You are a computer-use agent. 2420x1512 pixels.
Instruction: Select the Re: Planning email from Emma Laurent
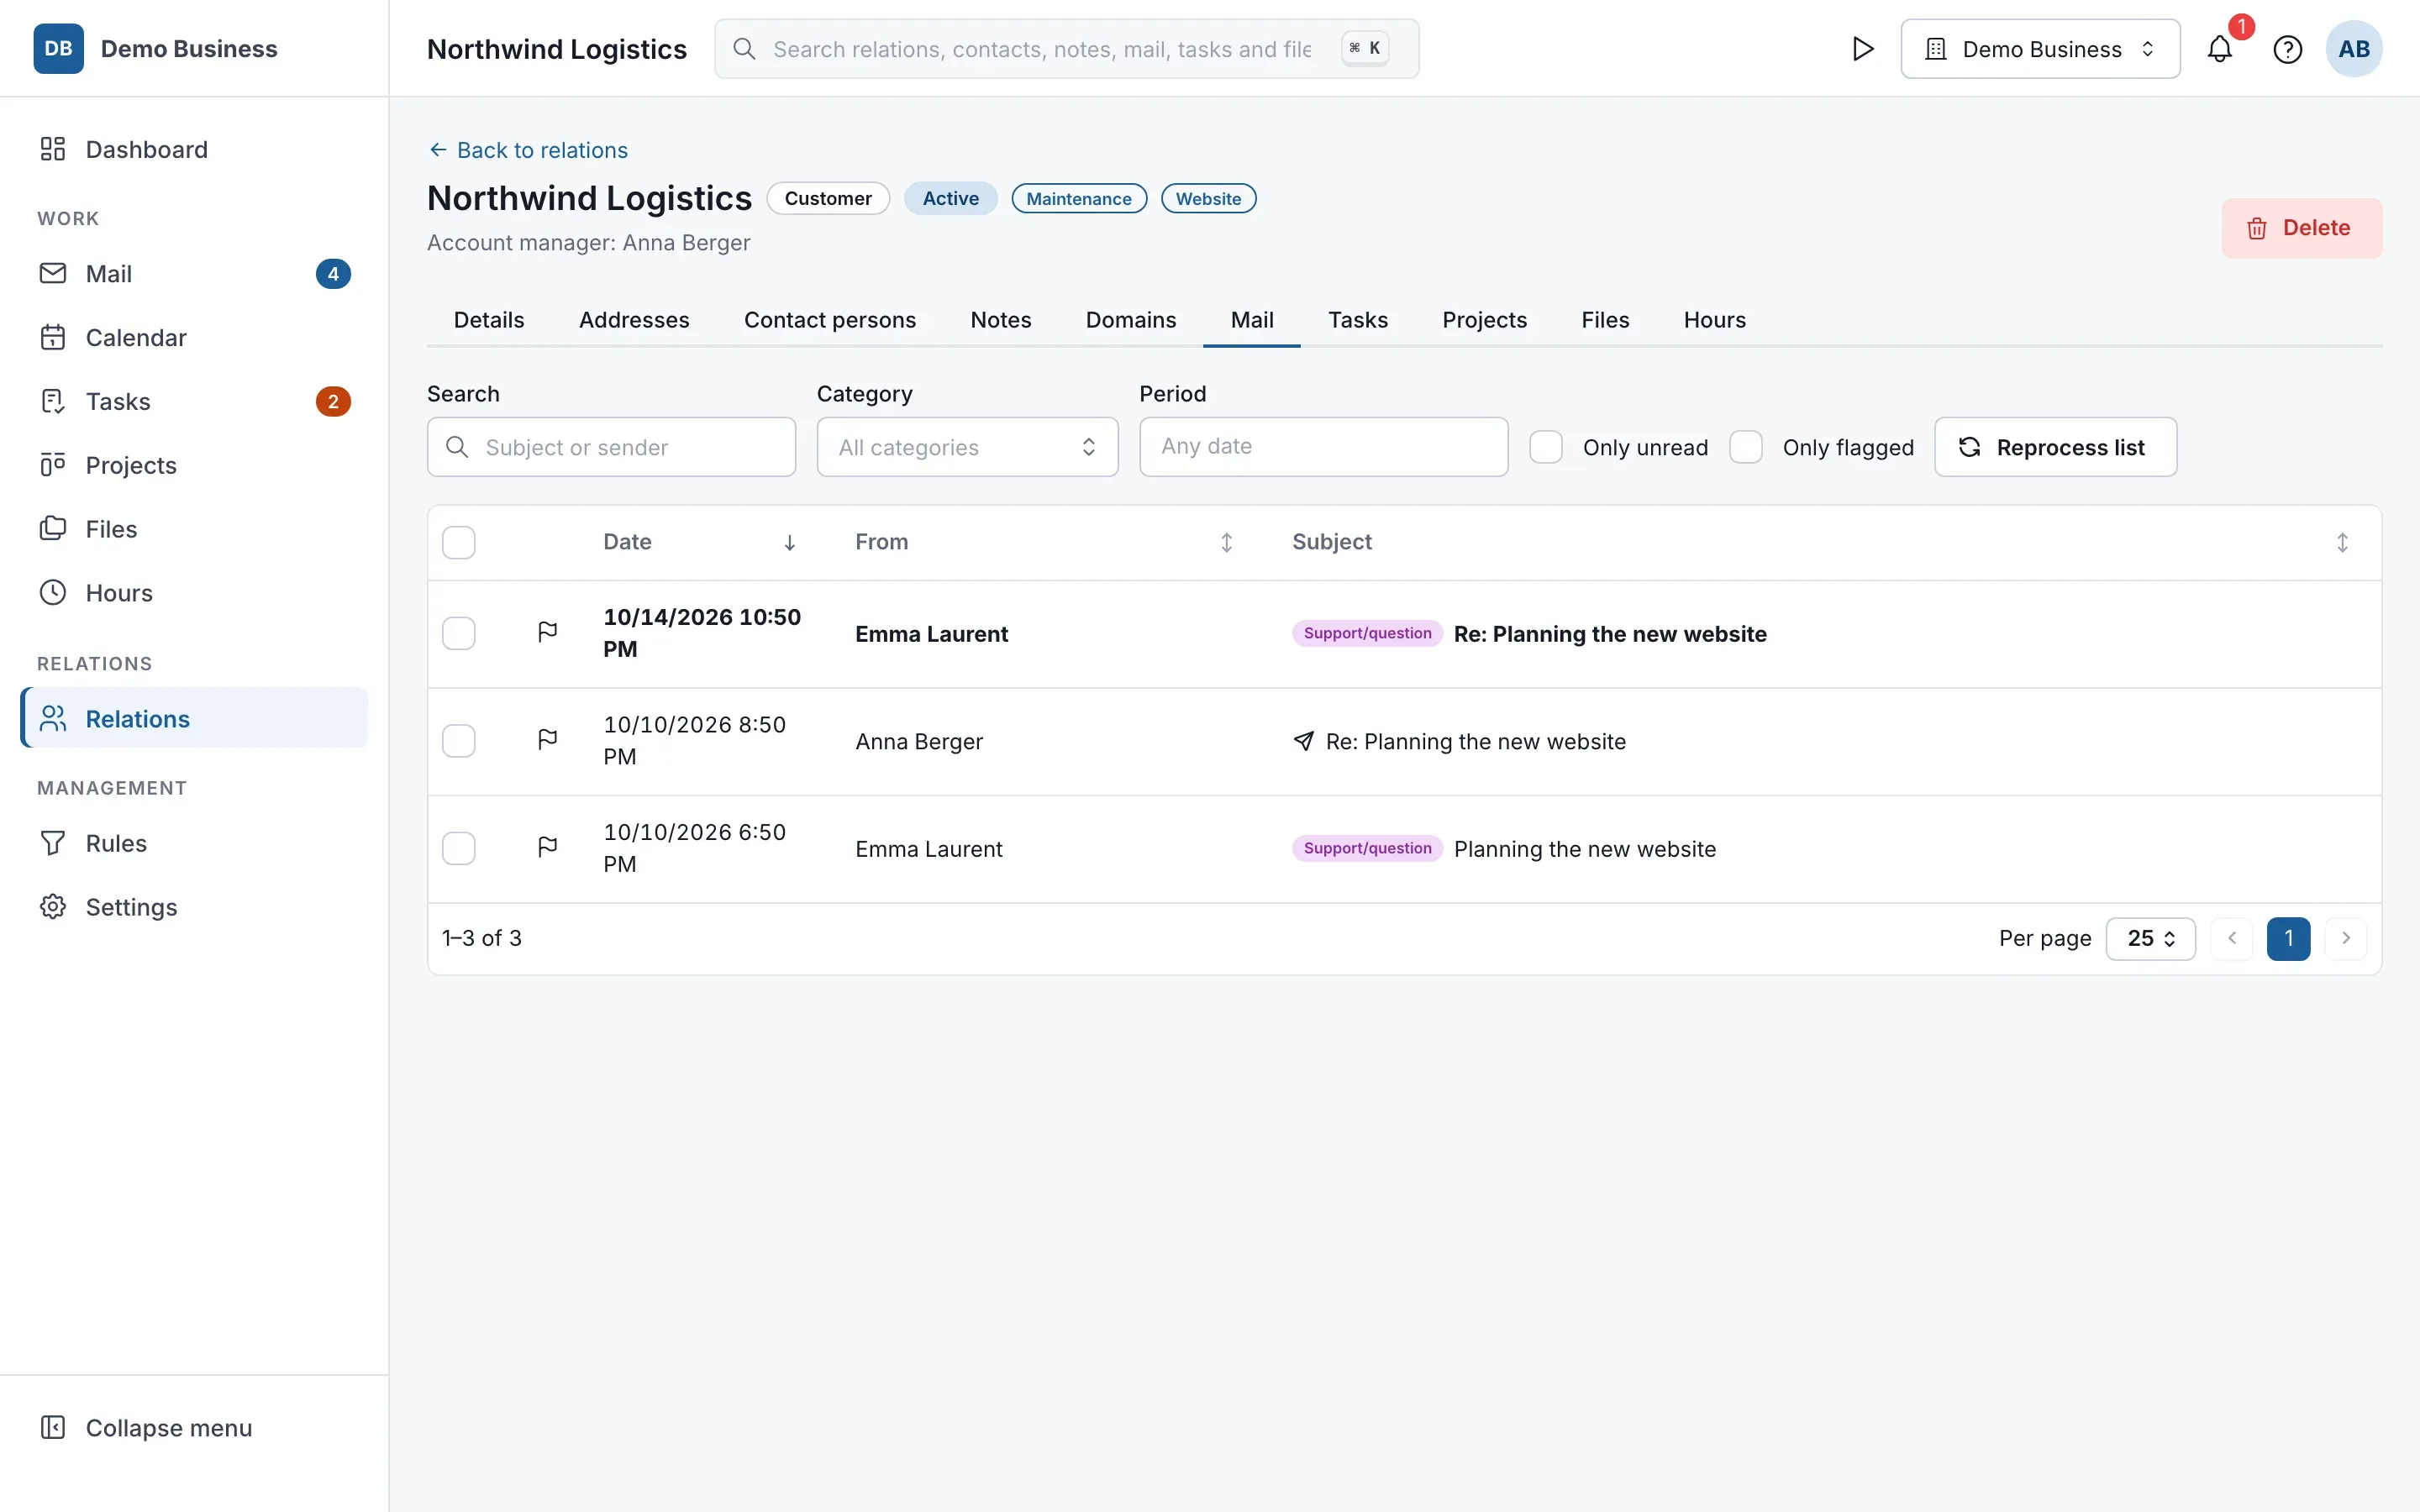459,633
